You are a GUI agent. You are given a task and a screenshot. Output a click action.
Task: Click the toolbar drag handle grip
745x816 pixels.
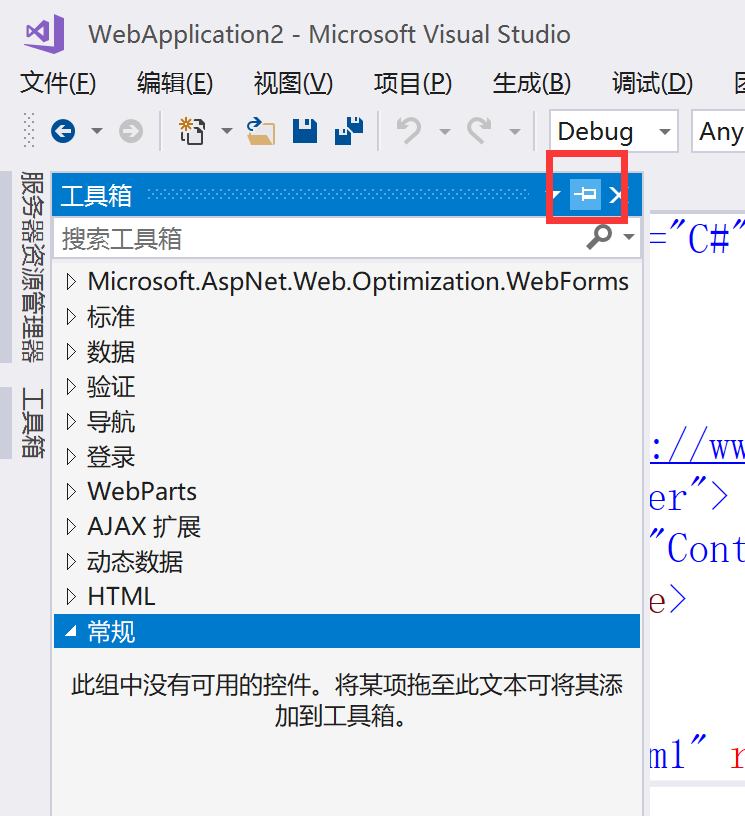29,130
